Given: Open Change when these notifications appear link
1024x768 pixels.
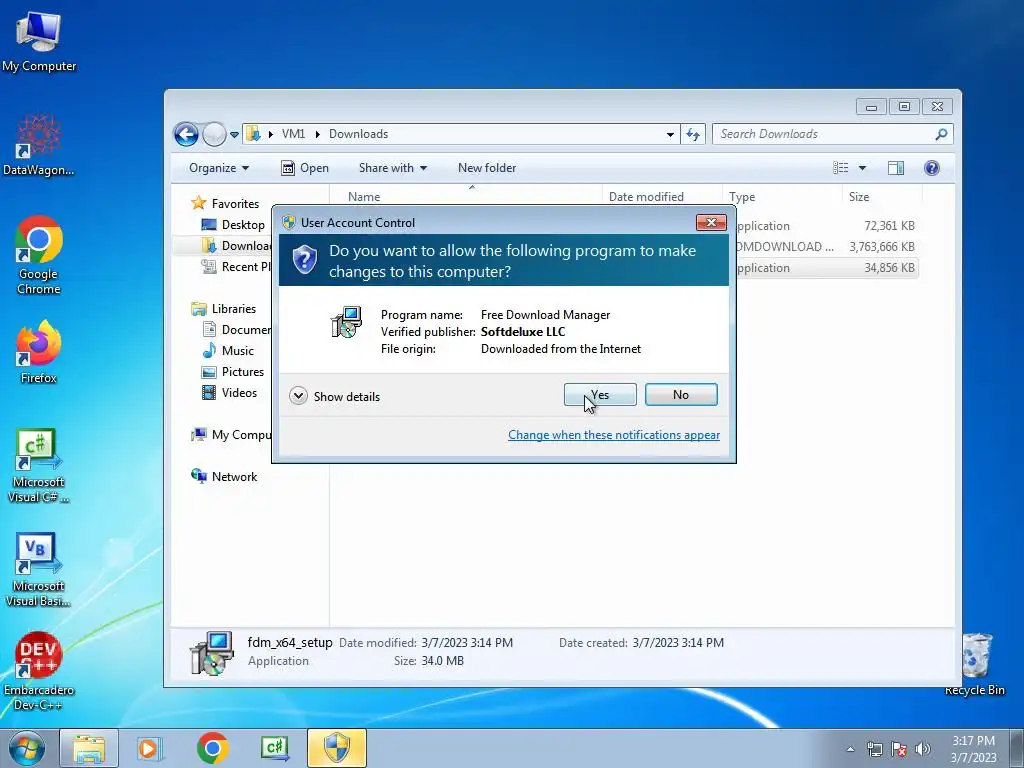Looking at the screenshot, I should pyautogui.click(x=614, y=435).
